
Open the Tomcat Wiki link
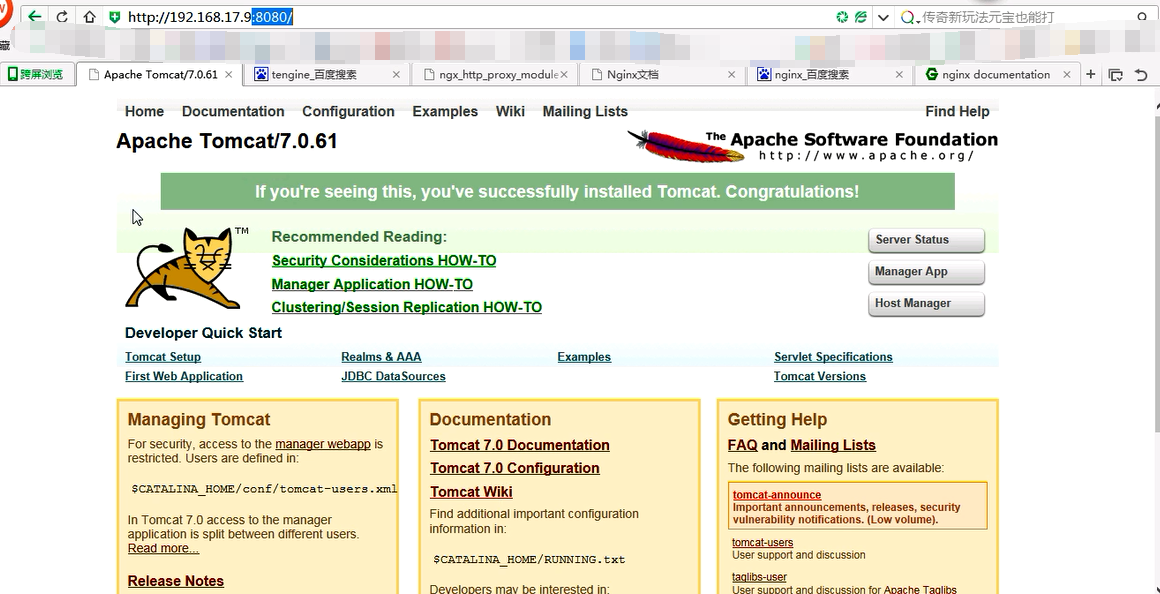point(471,492)
